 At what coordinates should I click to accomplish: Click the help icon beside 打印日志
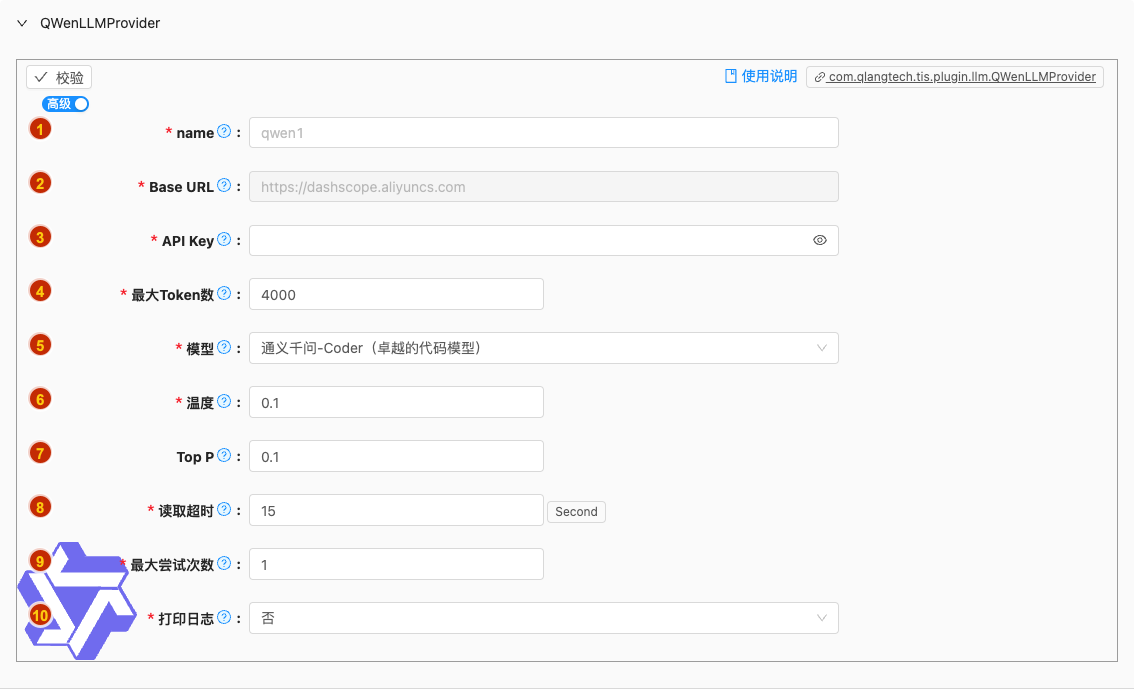pyautogui.click(x=224, y=618)
